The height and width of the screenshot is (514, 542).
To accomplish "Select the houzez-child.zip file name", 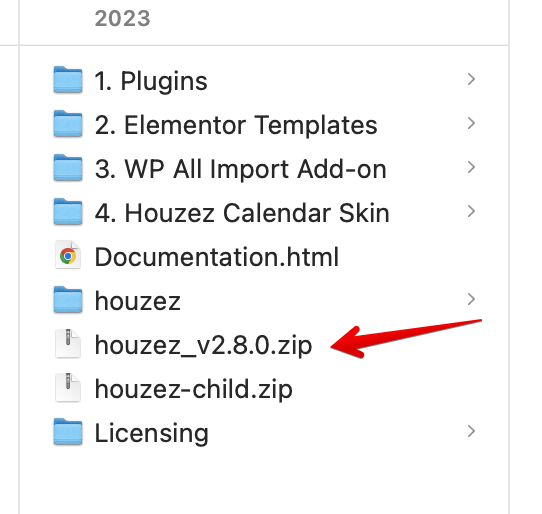I will click(x=194, y=389).
